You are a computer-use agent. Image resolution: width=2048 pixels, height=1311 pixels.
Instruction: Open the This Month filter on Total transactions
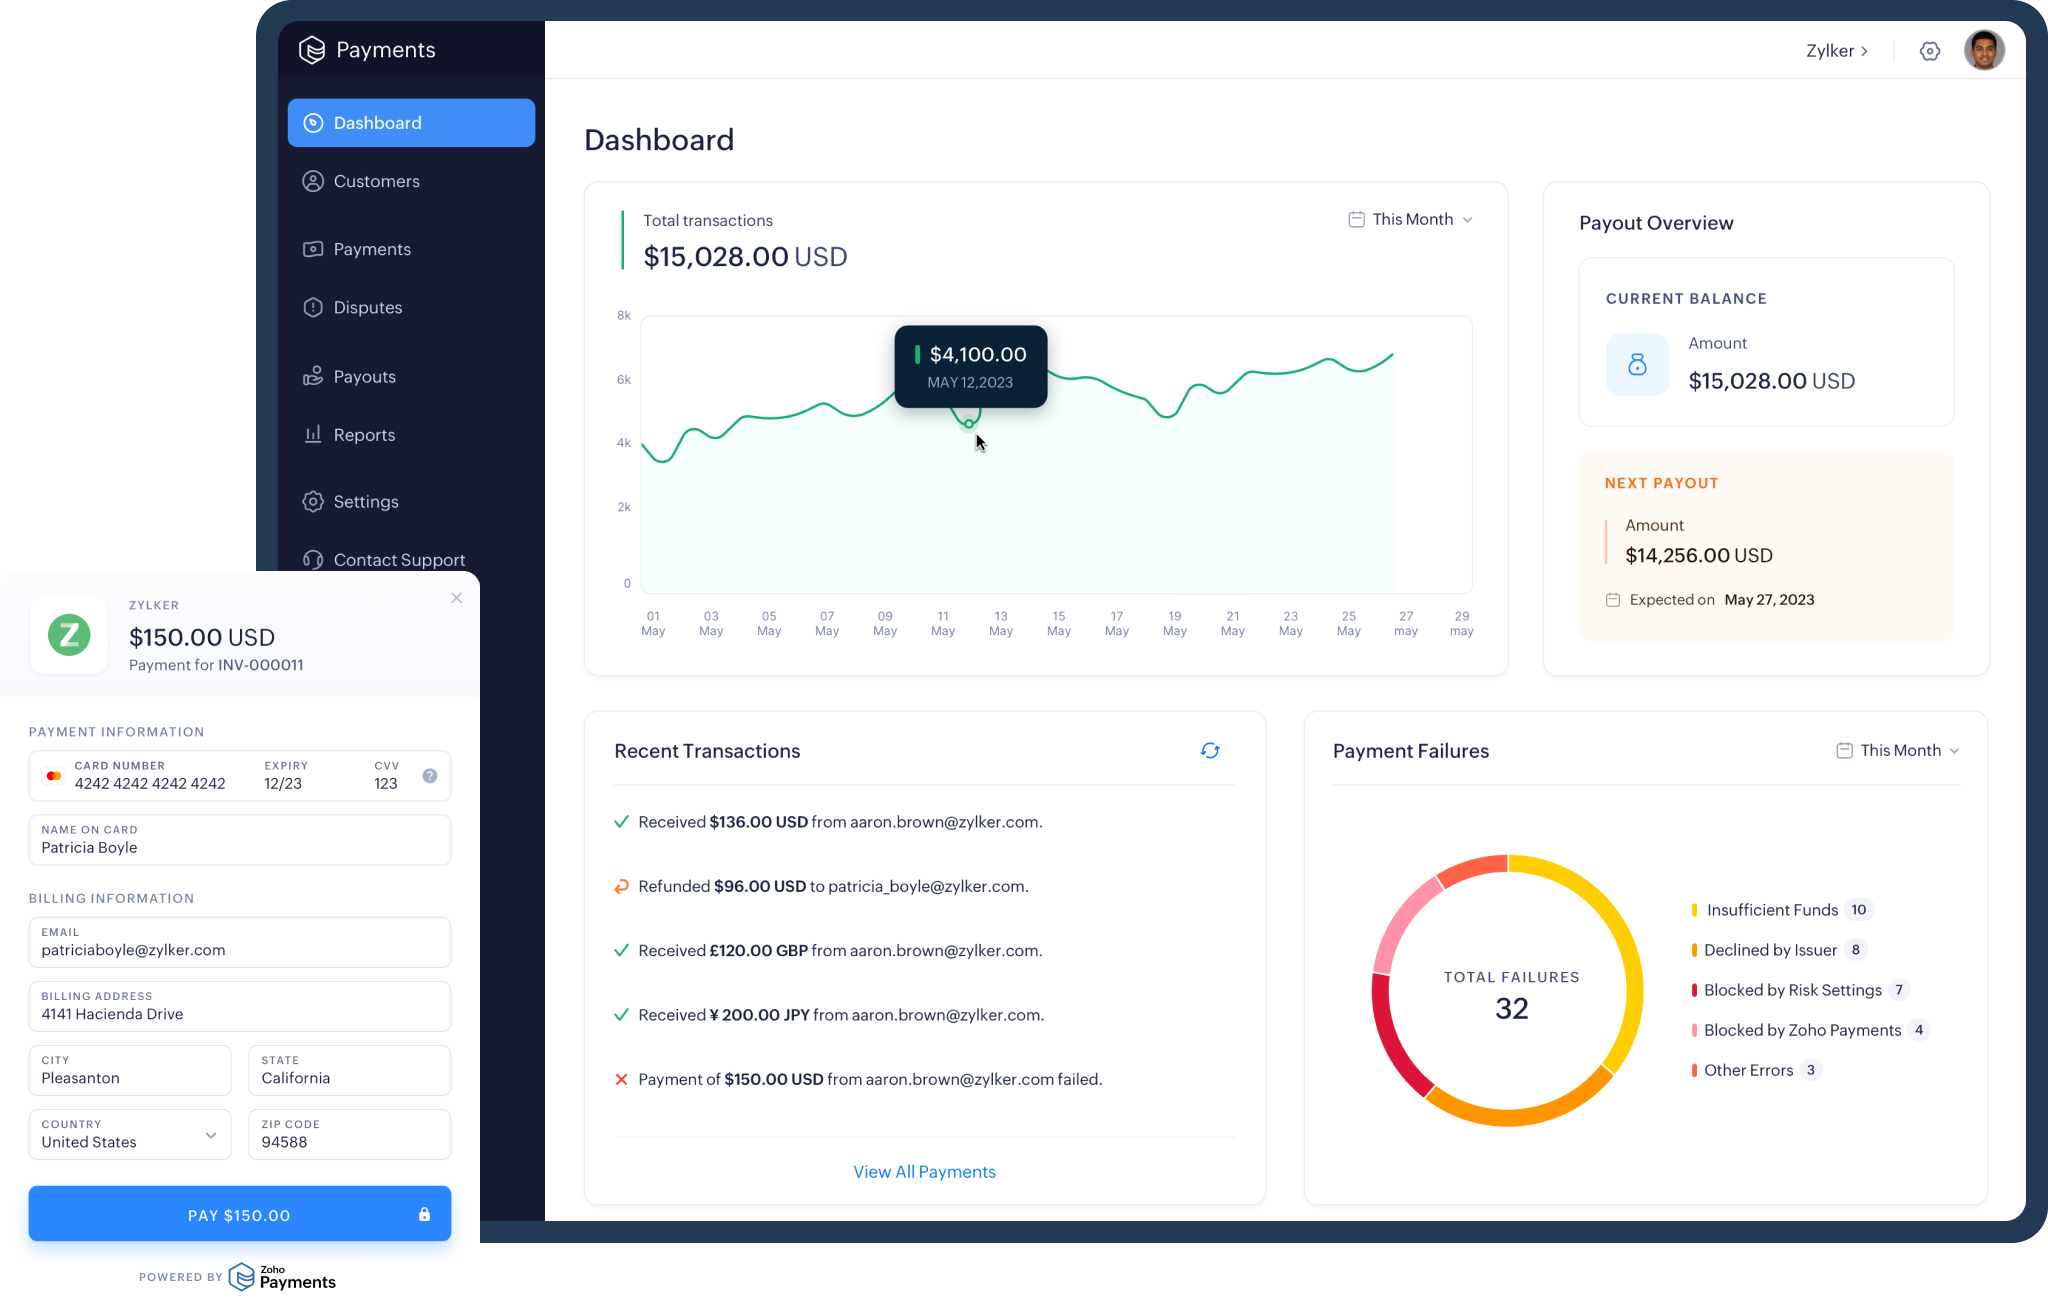point(1410,219)
